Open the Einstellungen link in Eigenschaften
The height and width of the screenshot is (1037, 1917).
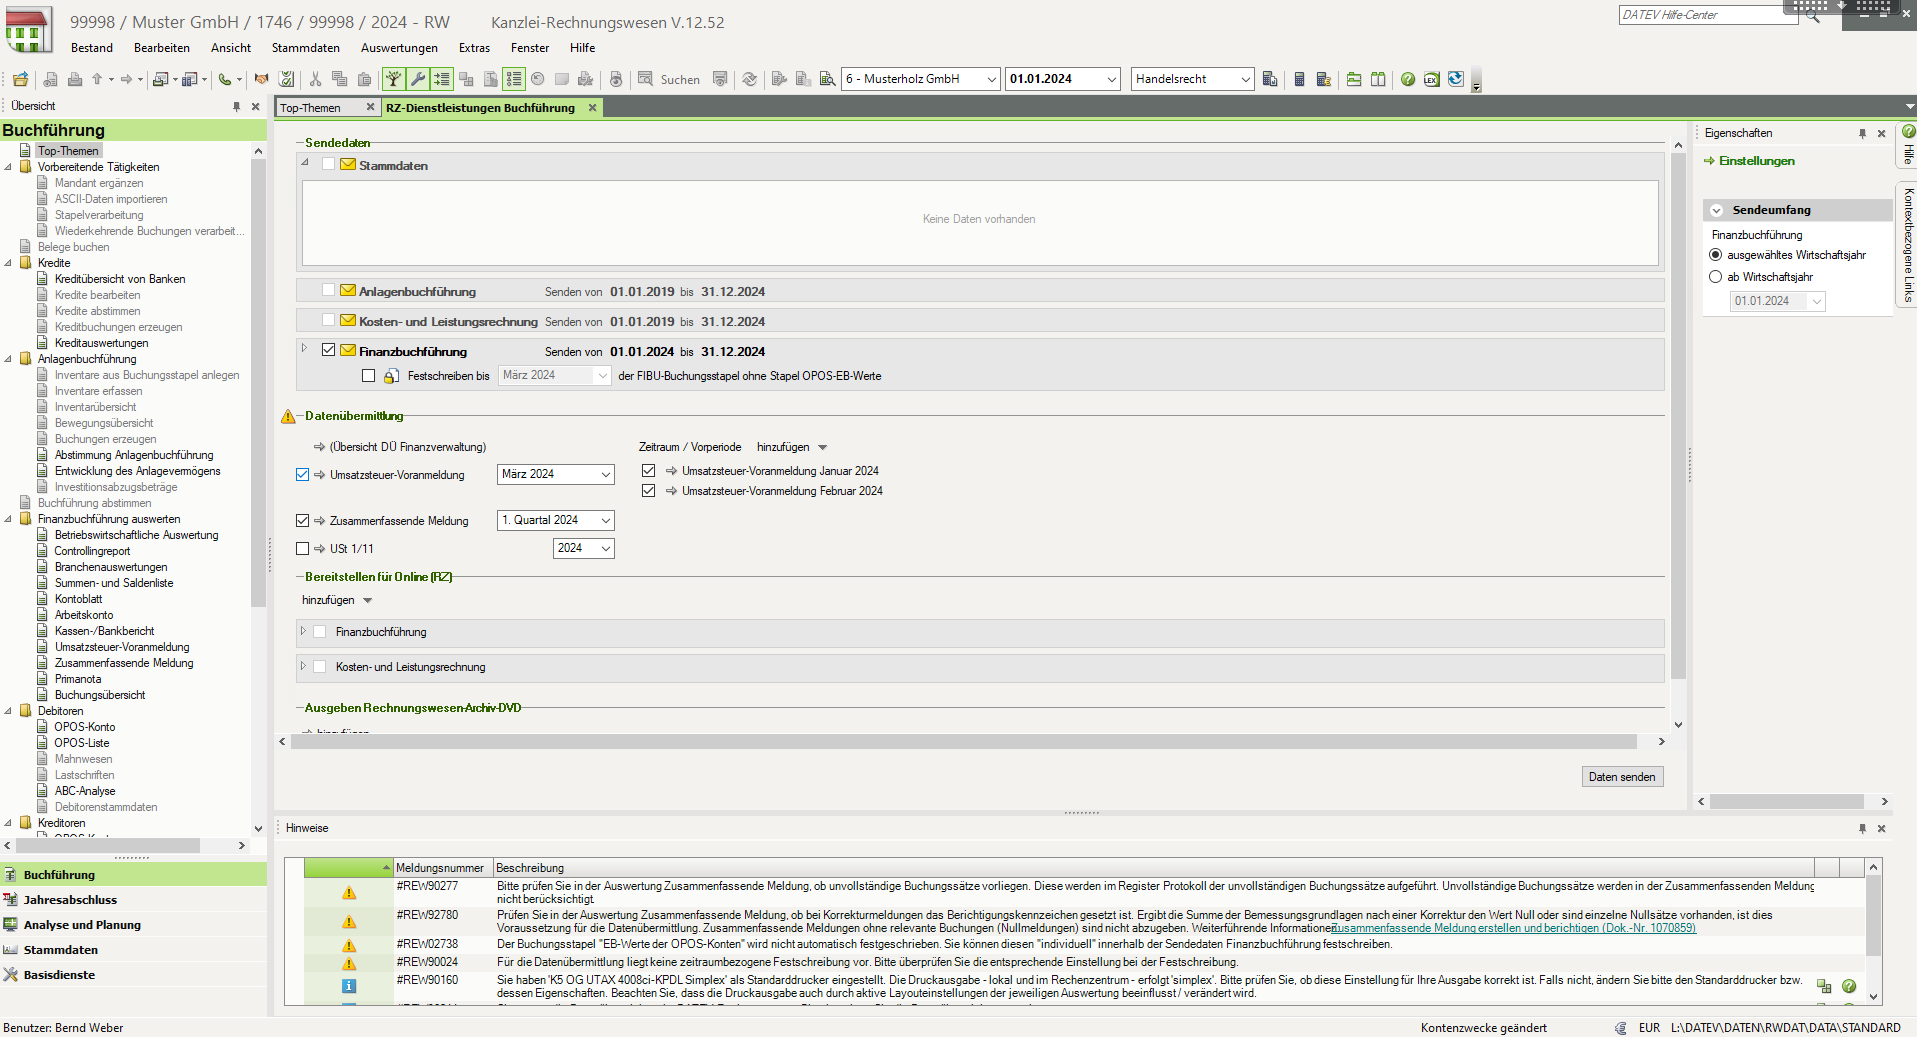pyautogui.click(x=1756, y=161)
